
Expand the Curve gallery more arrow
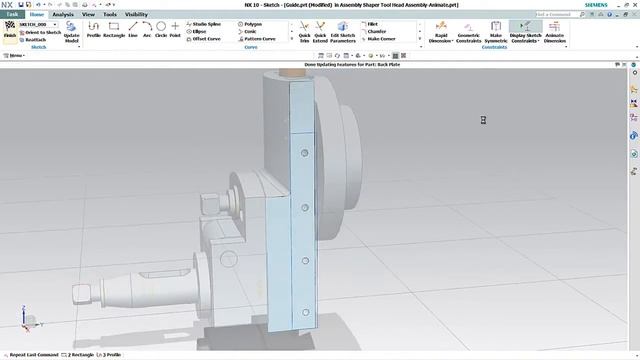coord(291,39)
